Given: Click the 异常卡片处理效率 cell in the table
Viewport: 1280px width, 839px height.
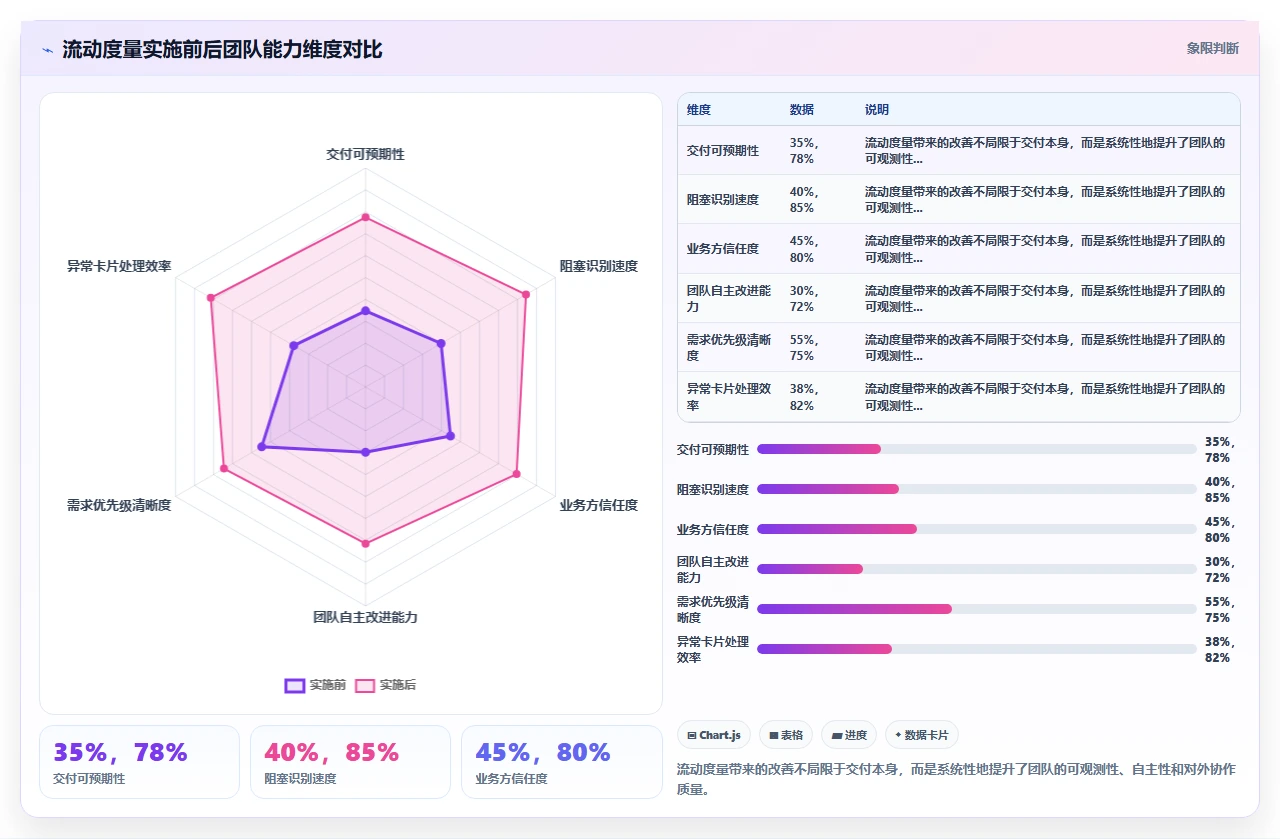Looking at the screenshot, I should [729, 397].
